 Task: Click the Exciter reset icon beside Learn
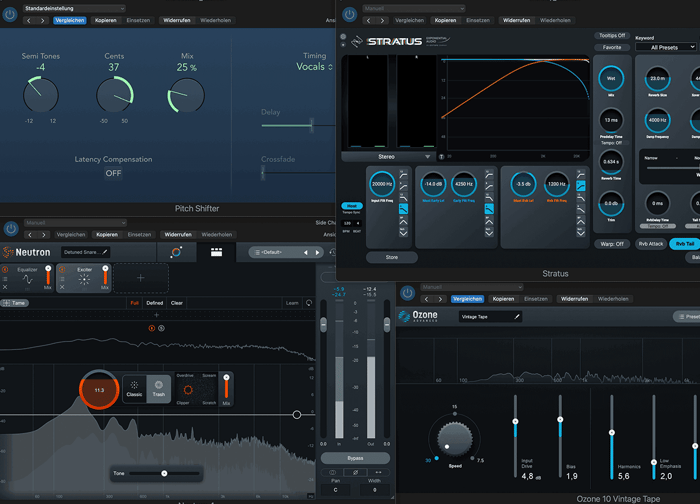(x=309, y=303)
